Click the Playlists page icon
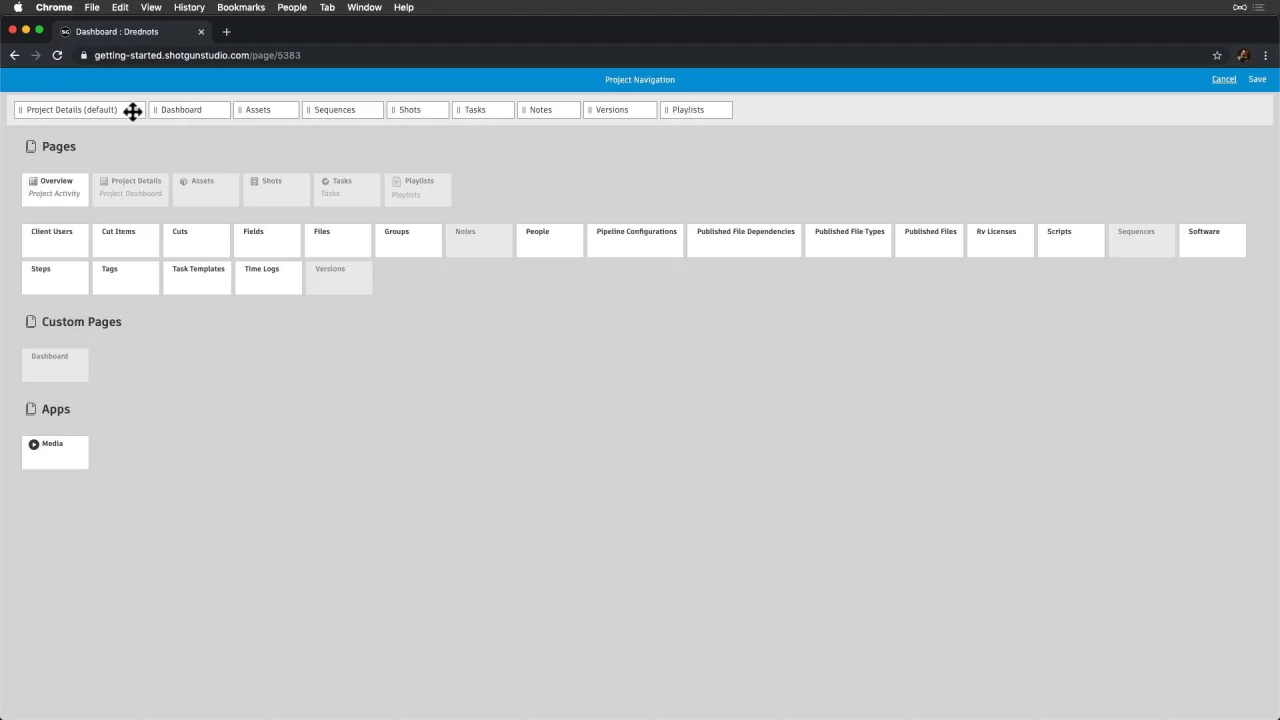 [396, 181]
